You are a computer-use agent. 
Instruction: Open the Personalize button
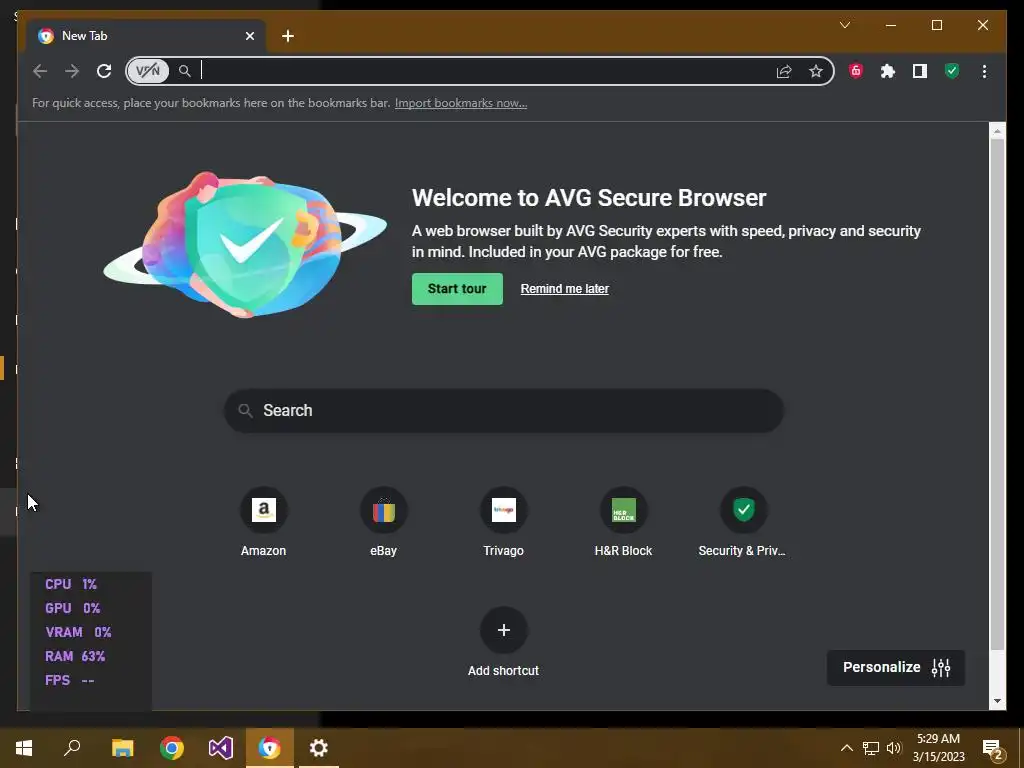point(895,667)
